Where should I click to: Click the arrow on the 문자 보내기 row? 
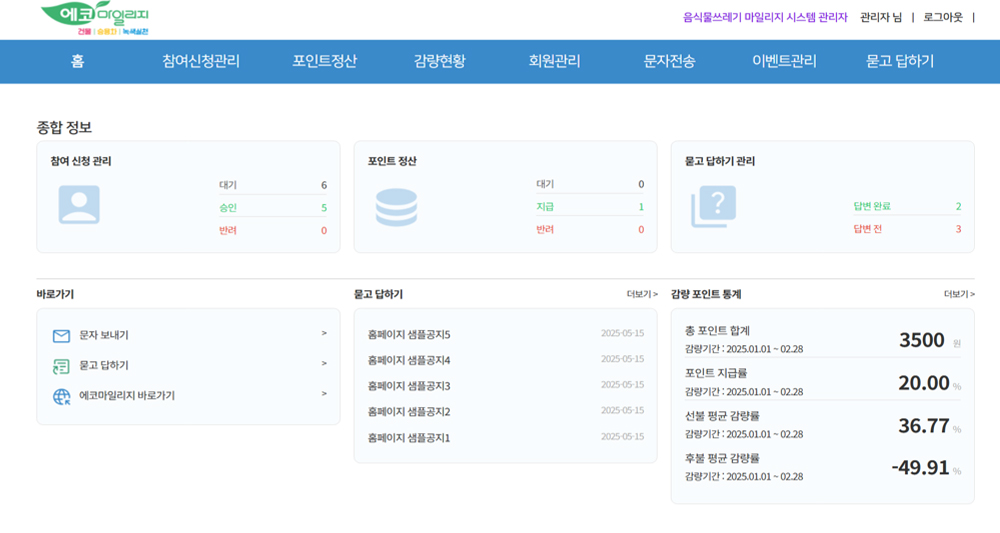pos(324,334)
